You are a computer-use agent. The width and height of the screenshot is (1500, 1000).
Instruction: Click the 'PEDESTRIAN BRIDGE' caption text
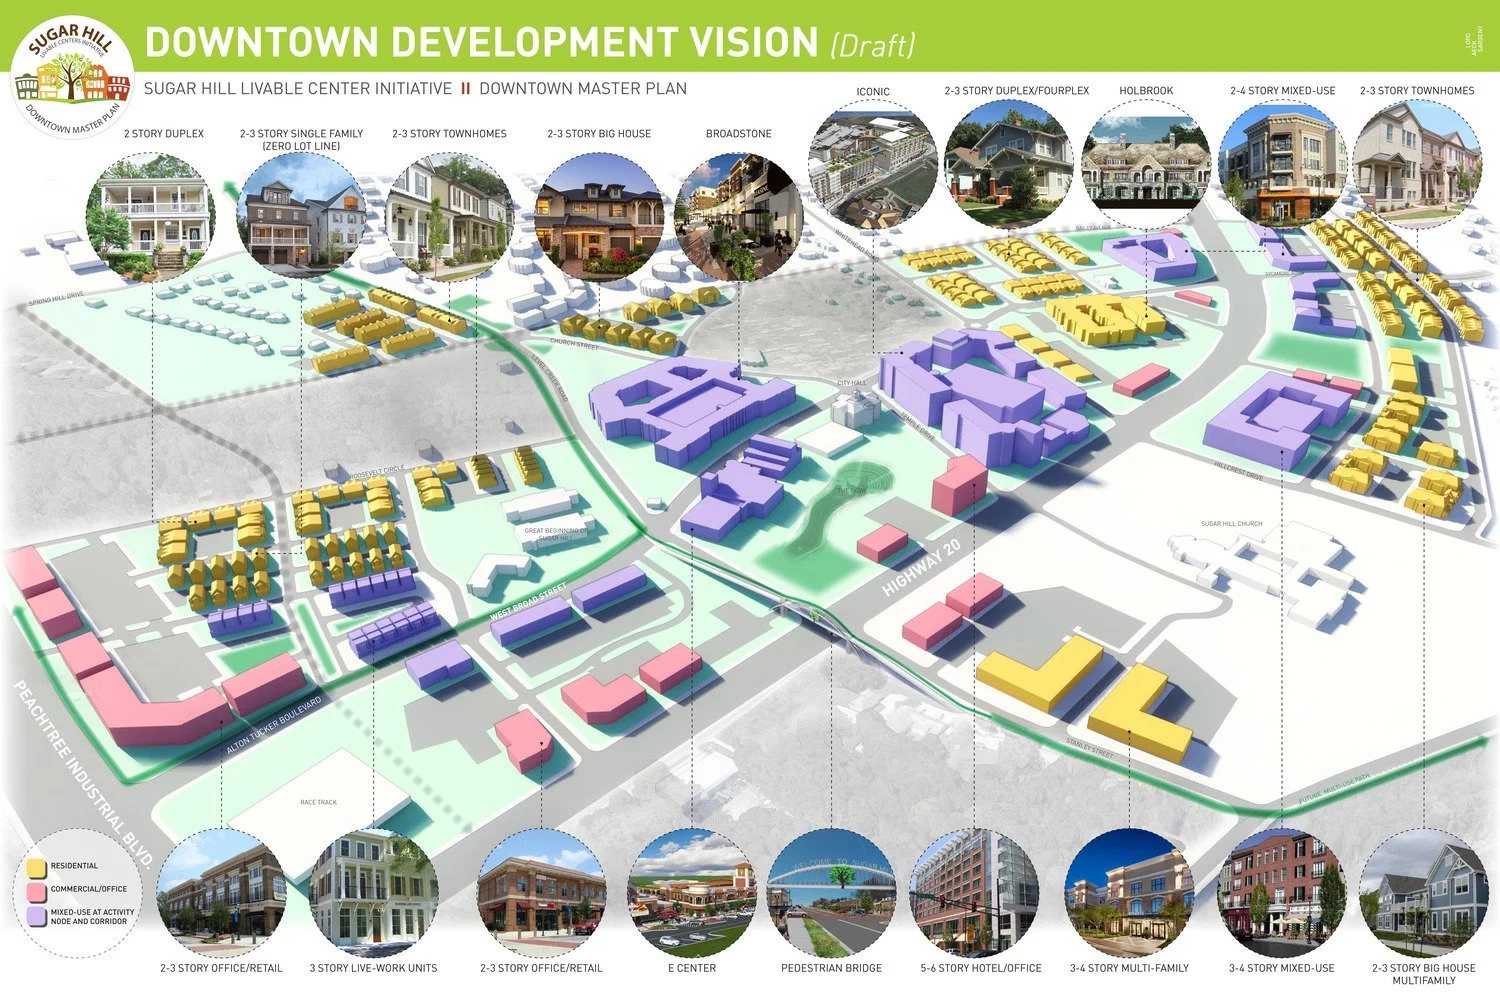pyautogui.click(x=832, y=968)
